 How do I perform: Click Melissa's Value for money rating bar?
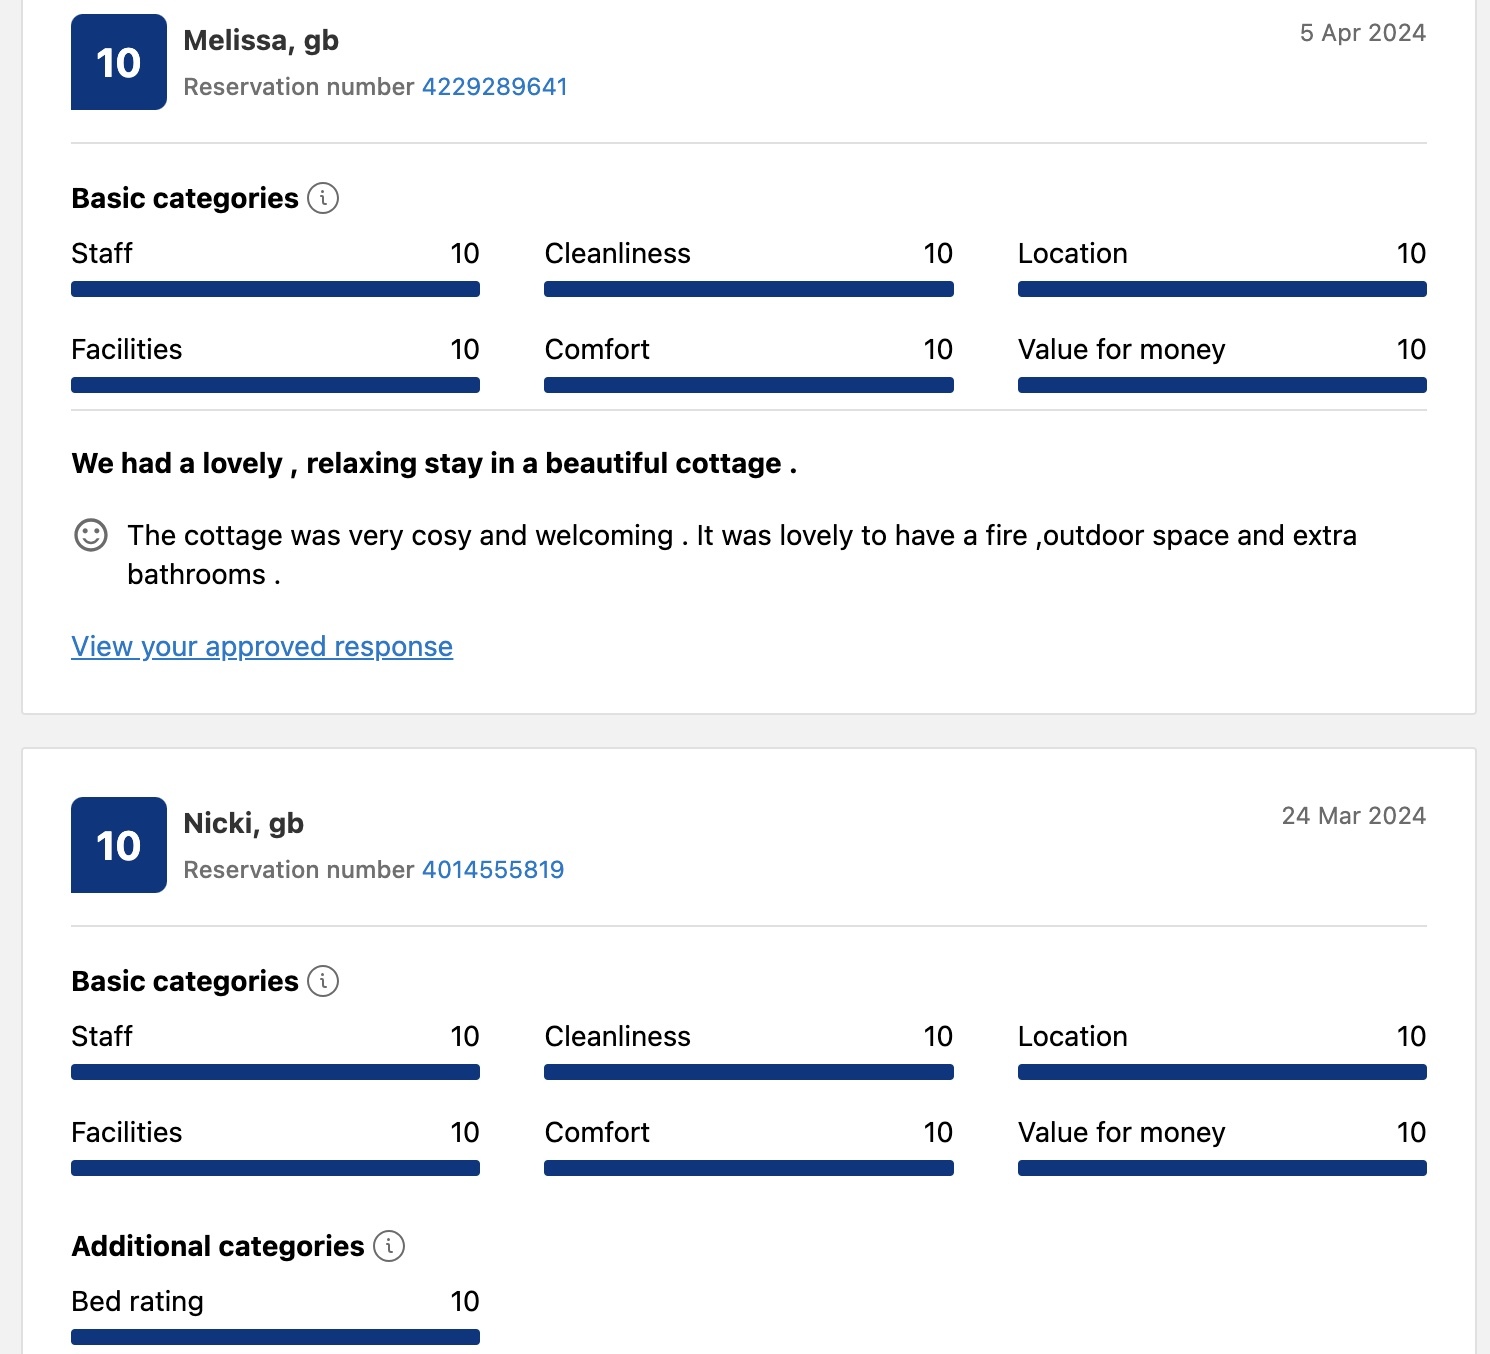point(1222,385)
